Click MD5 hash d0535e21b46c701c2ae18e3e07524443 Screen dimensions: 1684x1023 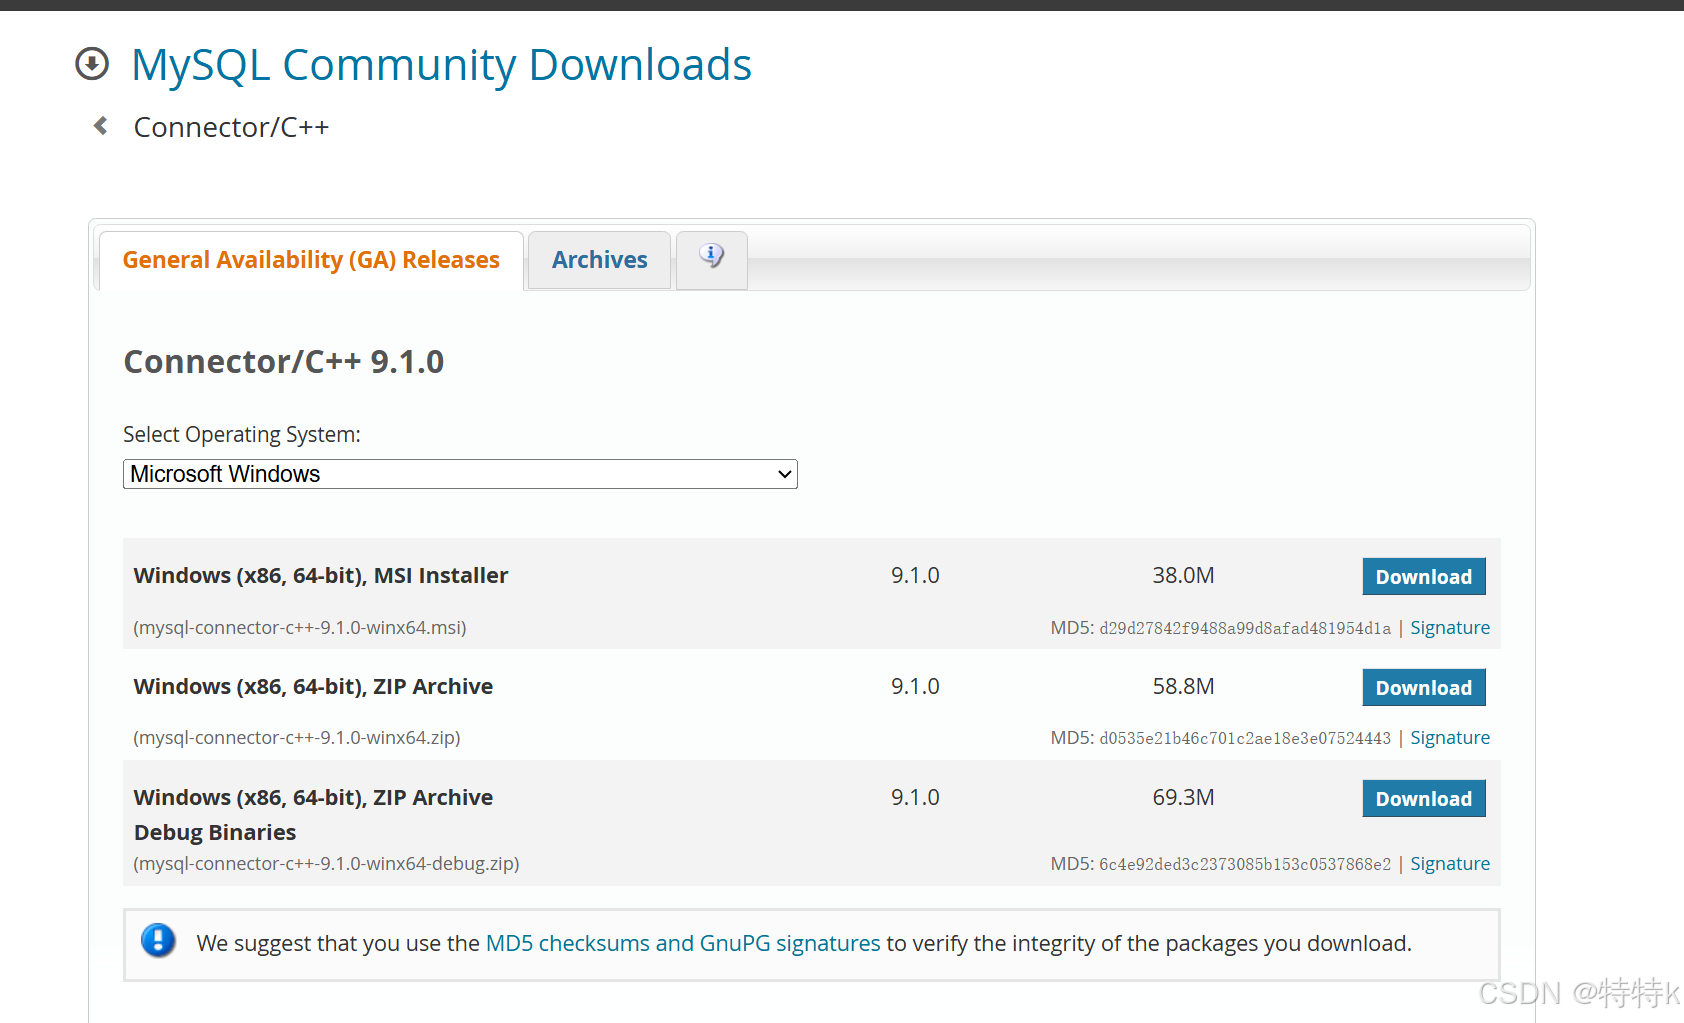[x=1245, y=738]
